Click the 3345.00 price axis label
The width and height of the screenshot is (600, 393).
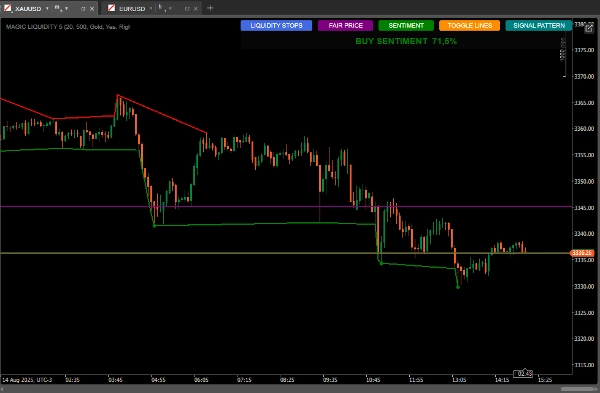click(584, 208)
